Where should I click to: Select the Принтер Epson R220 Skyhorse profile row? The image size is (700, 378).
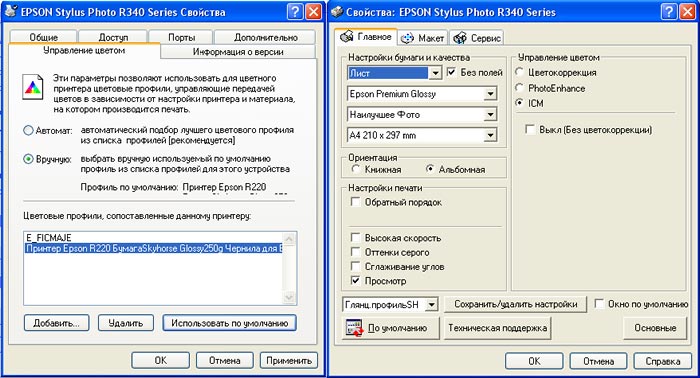pos(154,248)
